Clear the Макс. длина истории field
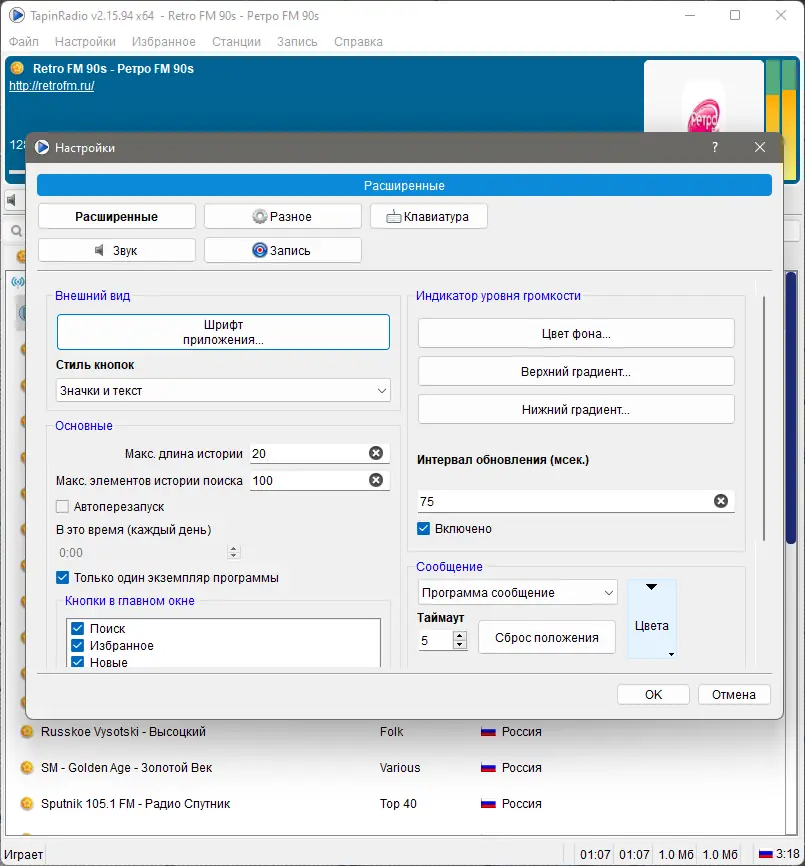 [x=376, y=453]
